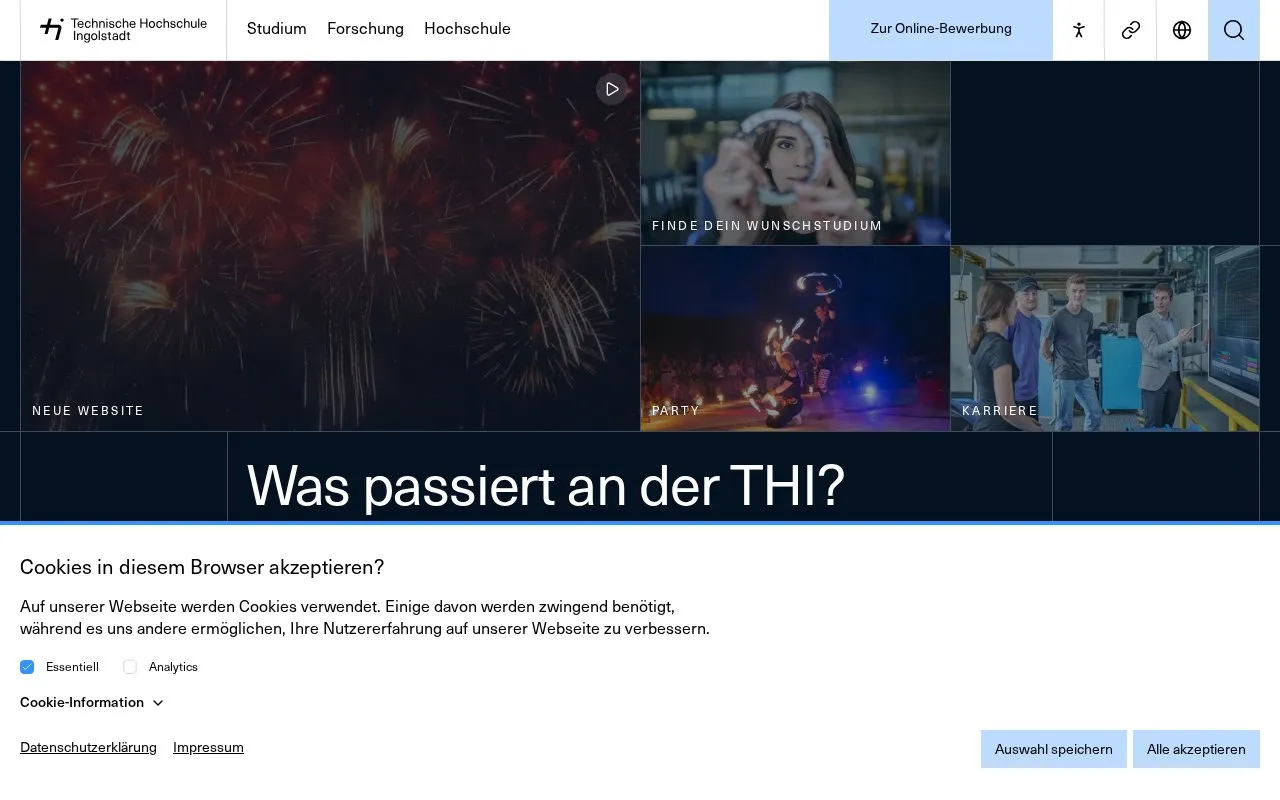Open the Studium menu
1280x800 pixels.
pos(277,29)
